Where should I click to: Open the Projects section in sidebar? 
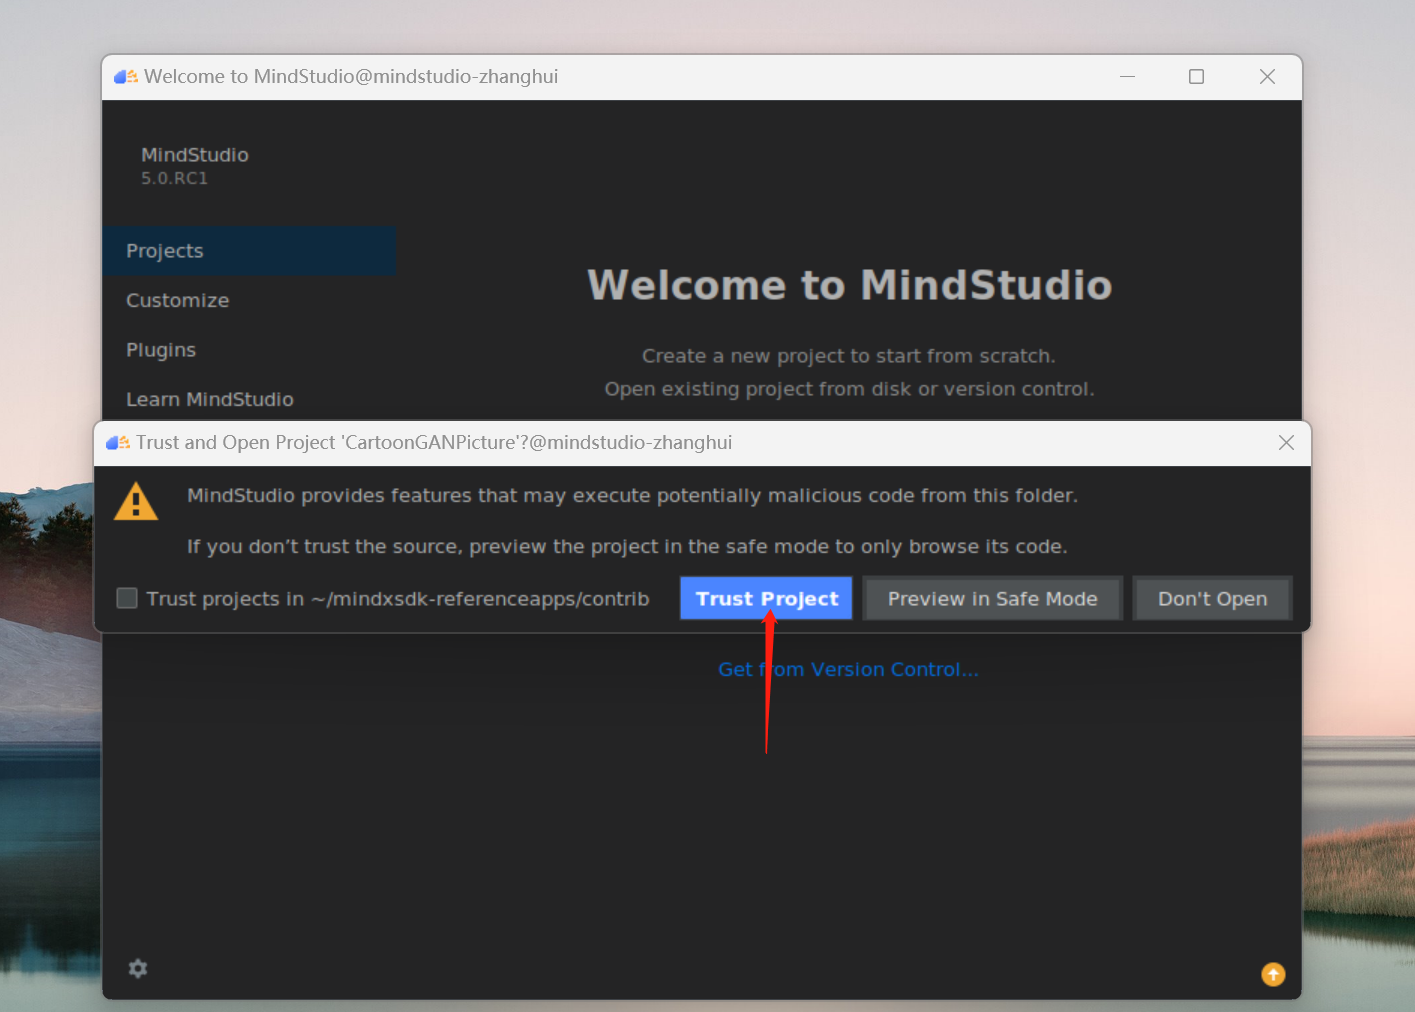pyautogui.click(x=249, y=251)
